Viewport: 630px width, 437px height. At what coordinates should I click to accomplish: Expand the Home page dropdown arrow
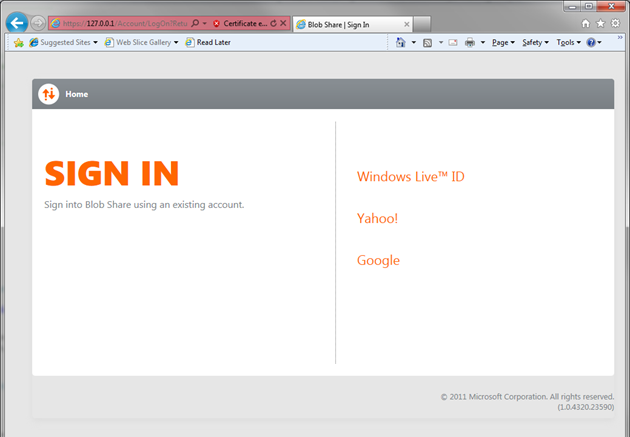[x=413, y=42]
